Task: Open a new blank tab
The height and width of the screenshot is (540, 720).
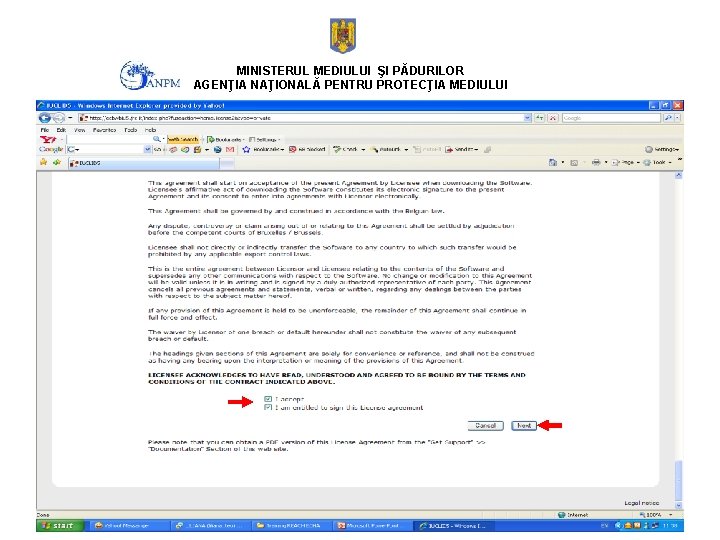Action: point(227,163)
